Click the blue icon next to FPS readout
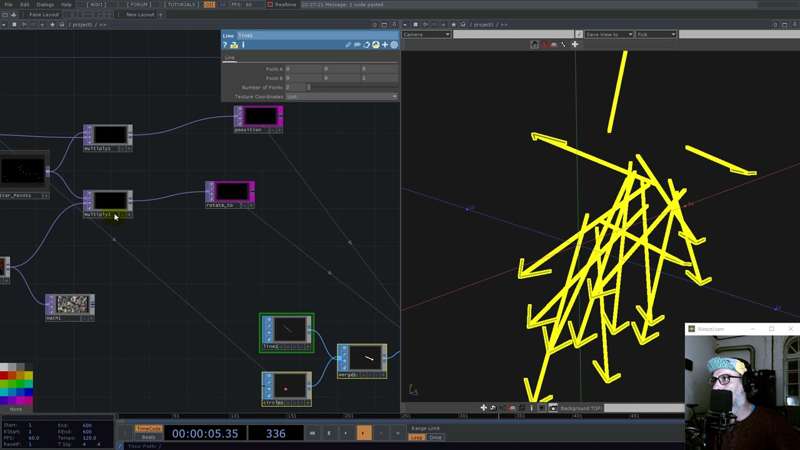 (222, 5)
